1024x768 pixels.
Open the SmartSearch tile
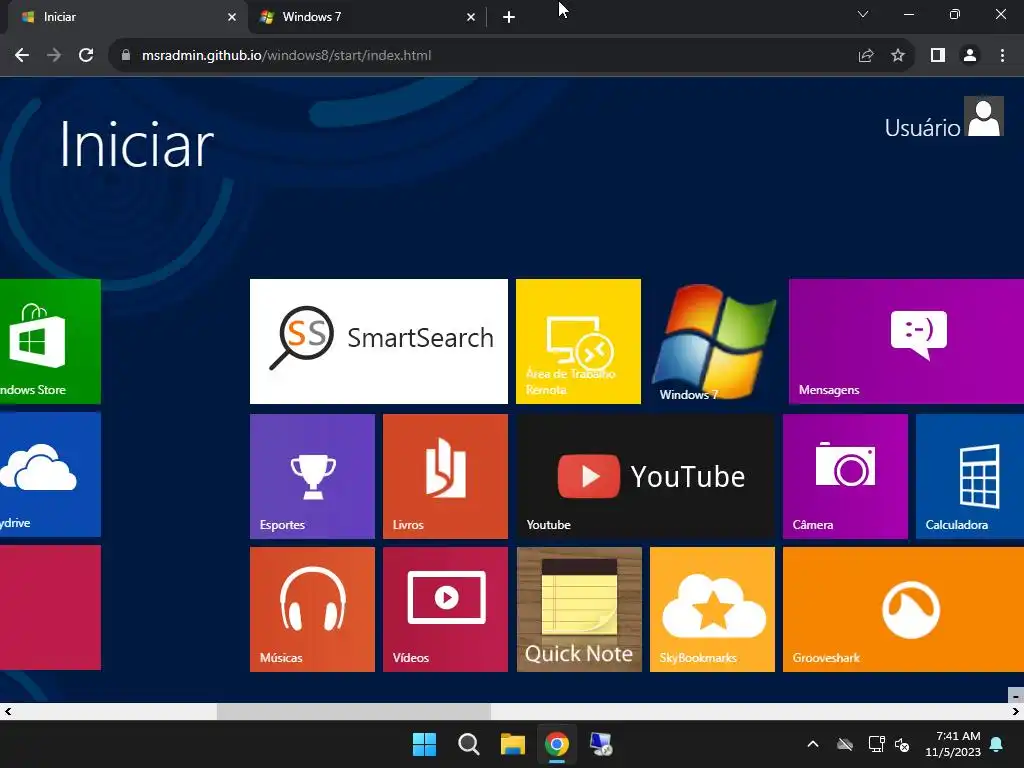pyautogui.click(x=379, y=341)
